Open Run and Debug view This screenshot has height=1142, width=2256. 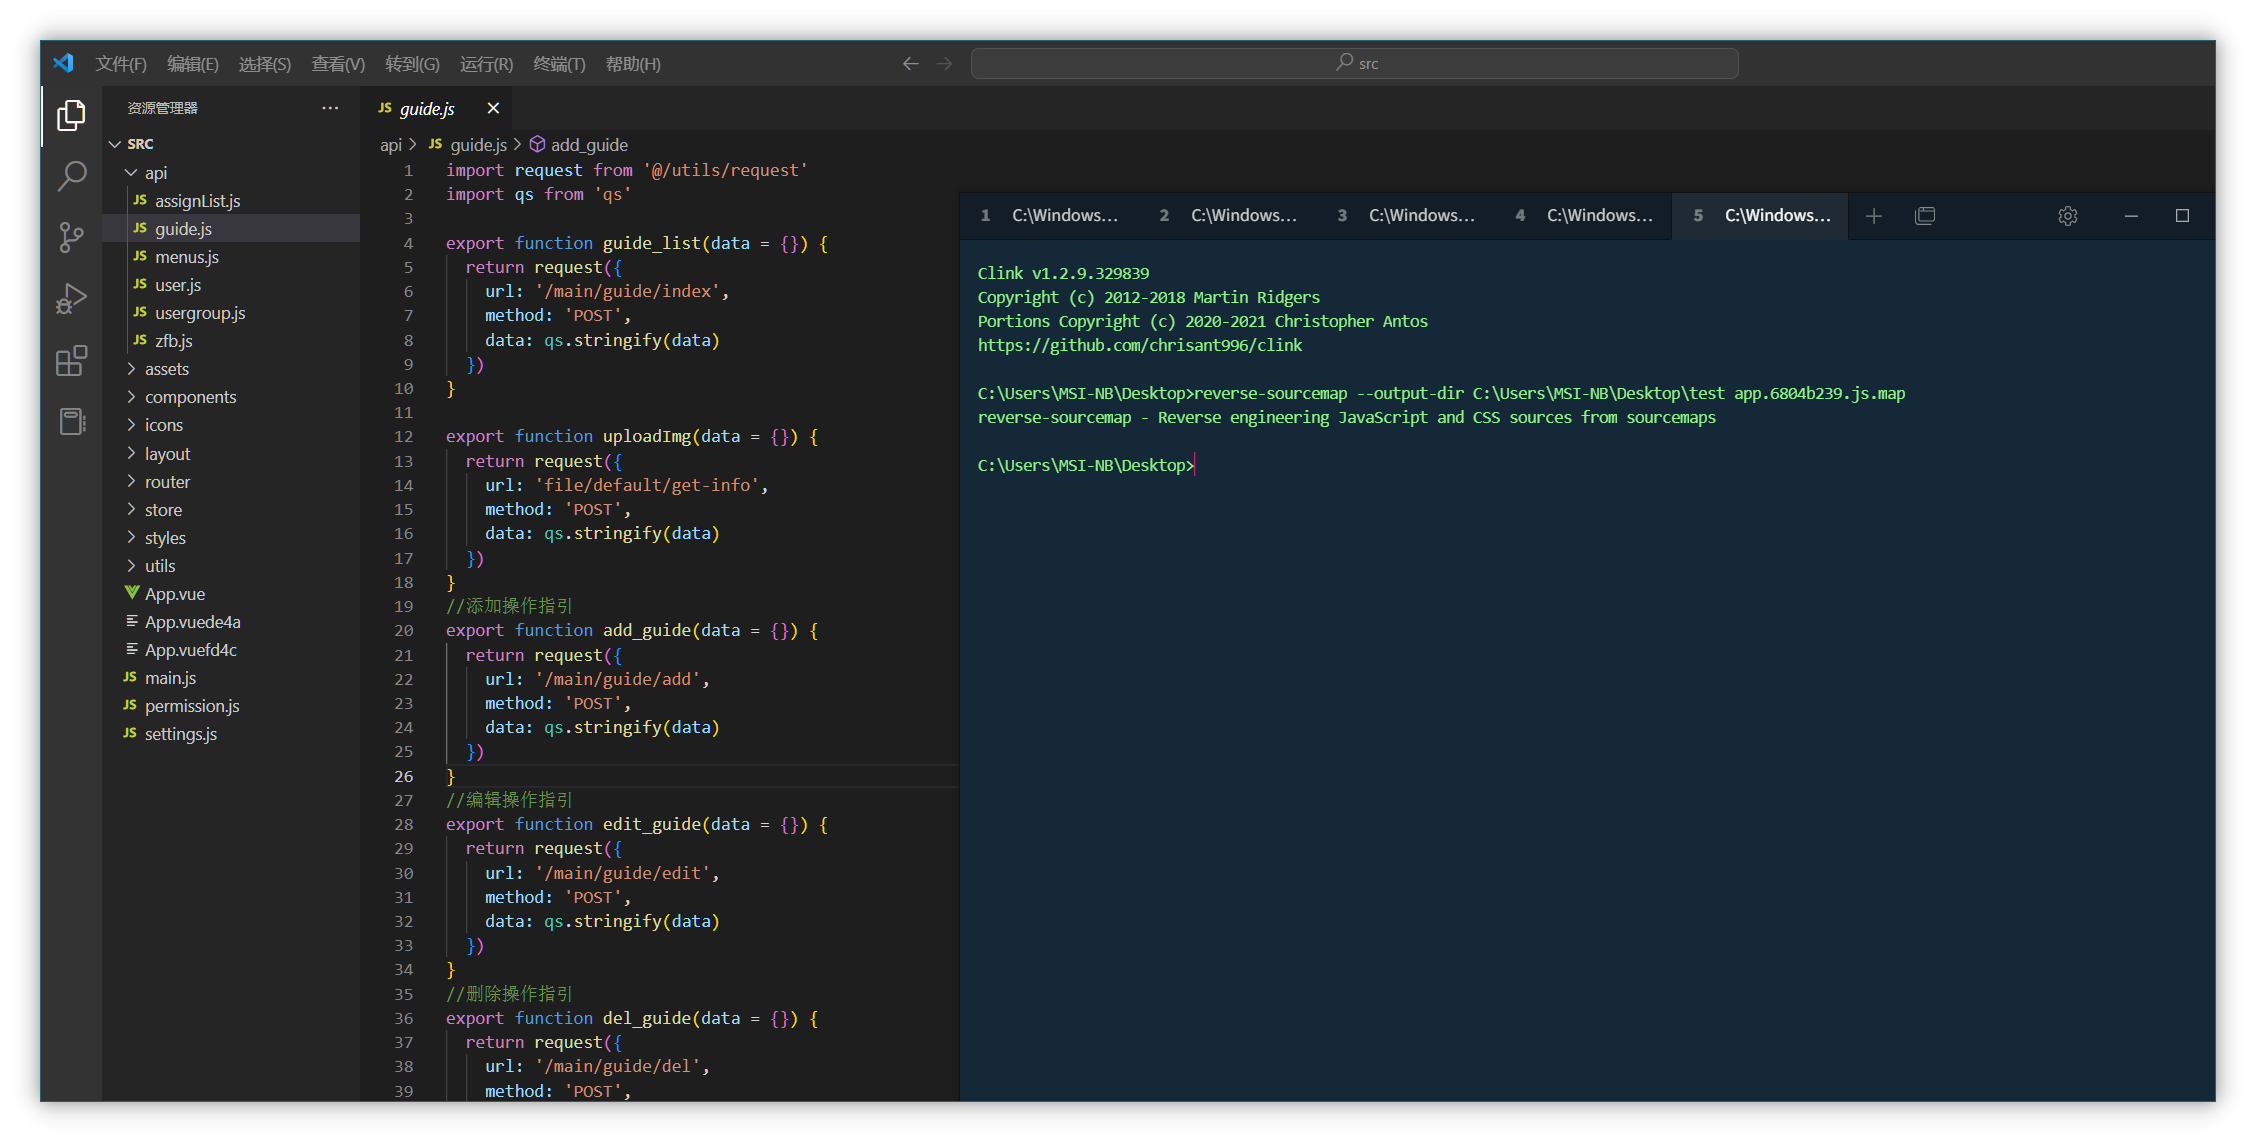coord(71,298)
